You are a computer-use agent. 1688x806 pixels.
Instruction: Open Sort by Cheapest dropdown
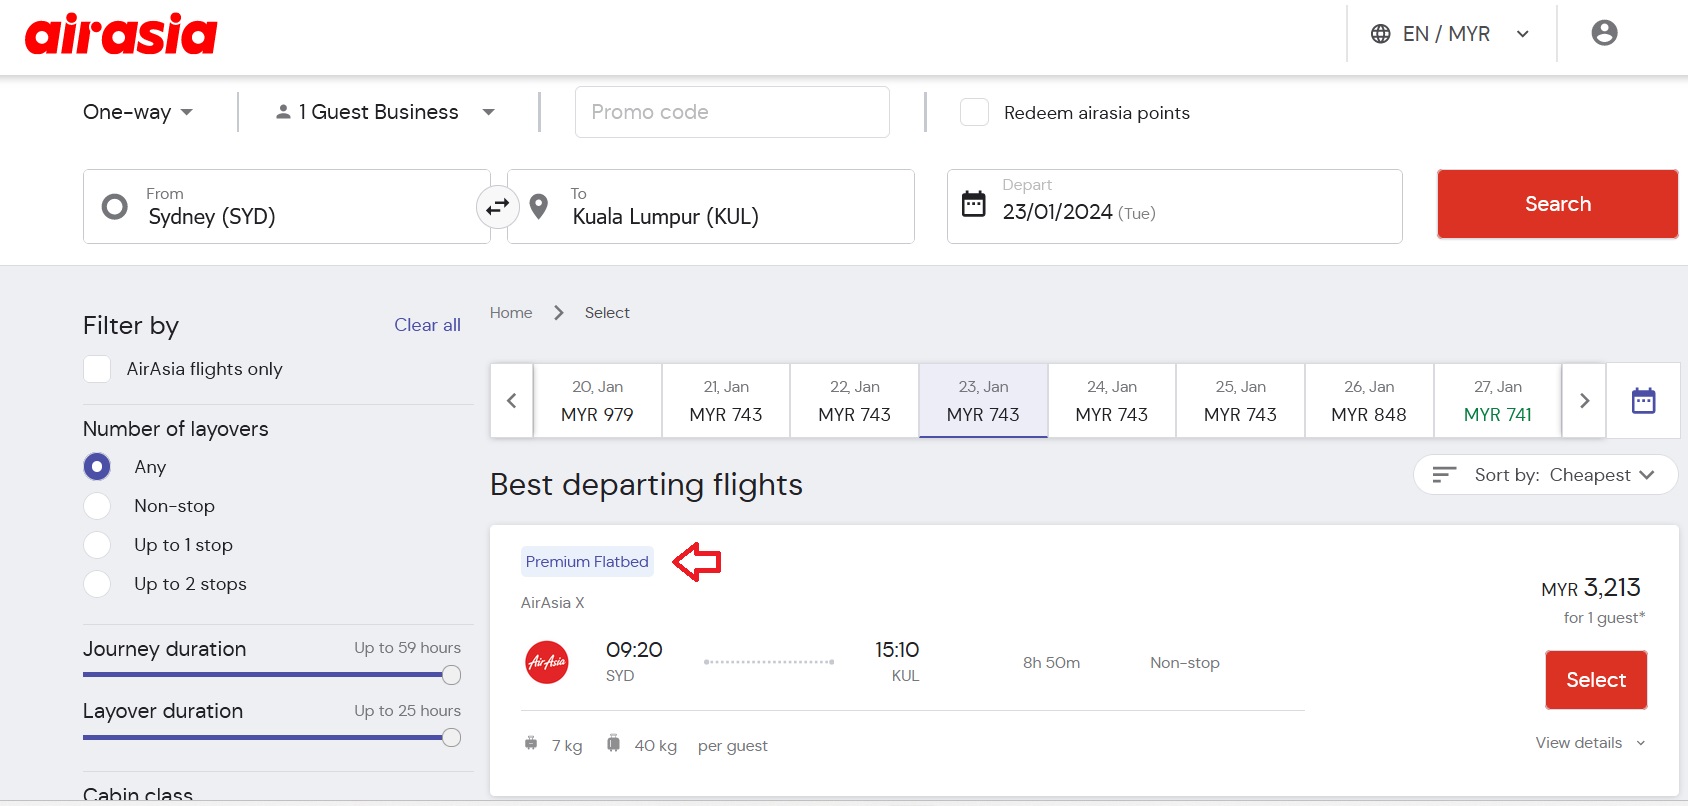pyautogui.click(x=1545, y=475)
